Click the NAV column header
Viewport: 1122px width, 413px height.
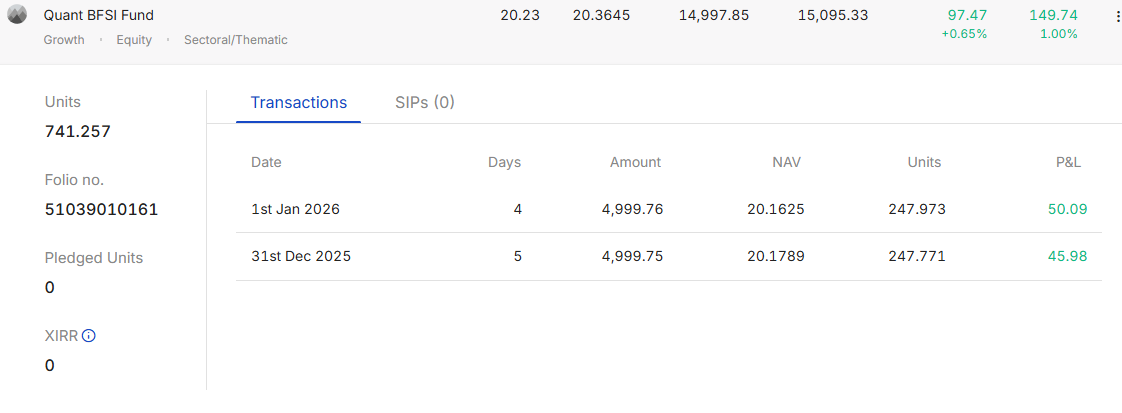tap(786, 162)
